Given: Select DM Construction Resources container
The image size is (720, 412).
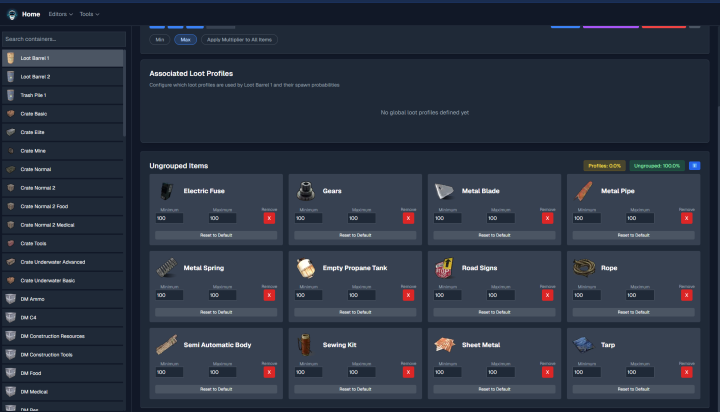Looking at the screenshot, I should pos(62,336).
